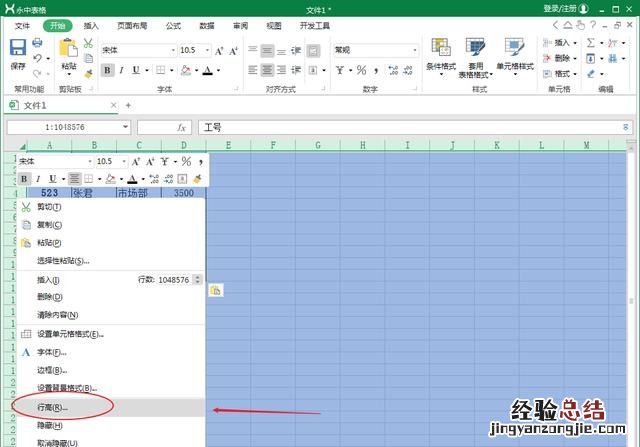Image resolution: width=640 pixels, height=447 pixels.
Task: Toggle Underline in the ribbon font group
Action: click(x=136, y=70)
